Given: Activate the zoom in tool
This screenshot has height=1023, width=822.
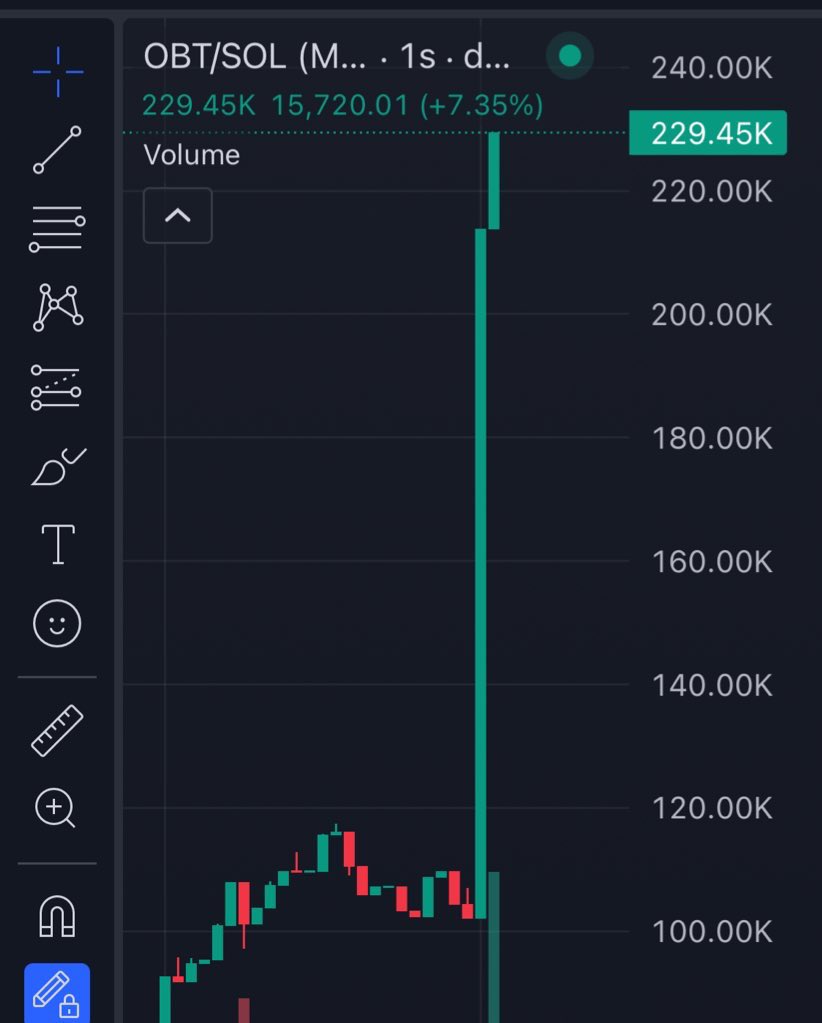Looking at the screenshot, I should tap(55, 808).
